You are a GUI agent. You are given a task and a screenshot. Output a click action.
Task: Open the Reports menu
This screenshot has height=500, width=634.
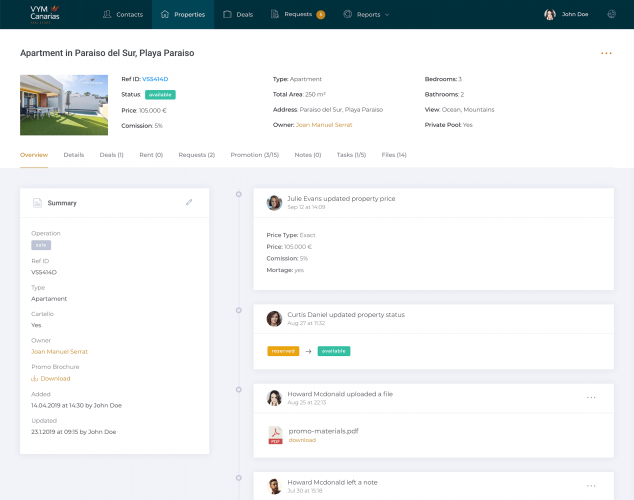click(x=366, y=14)
